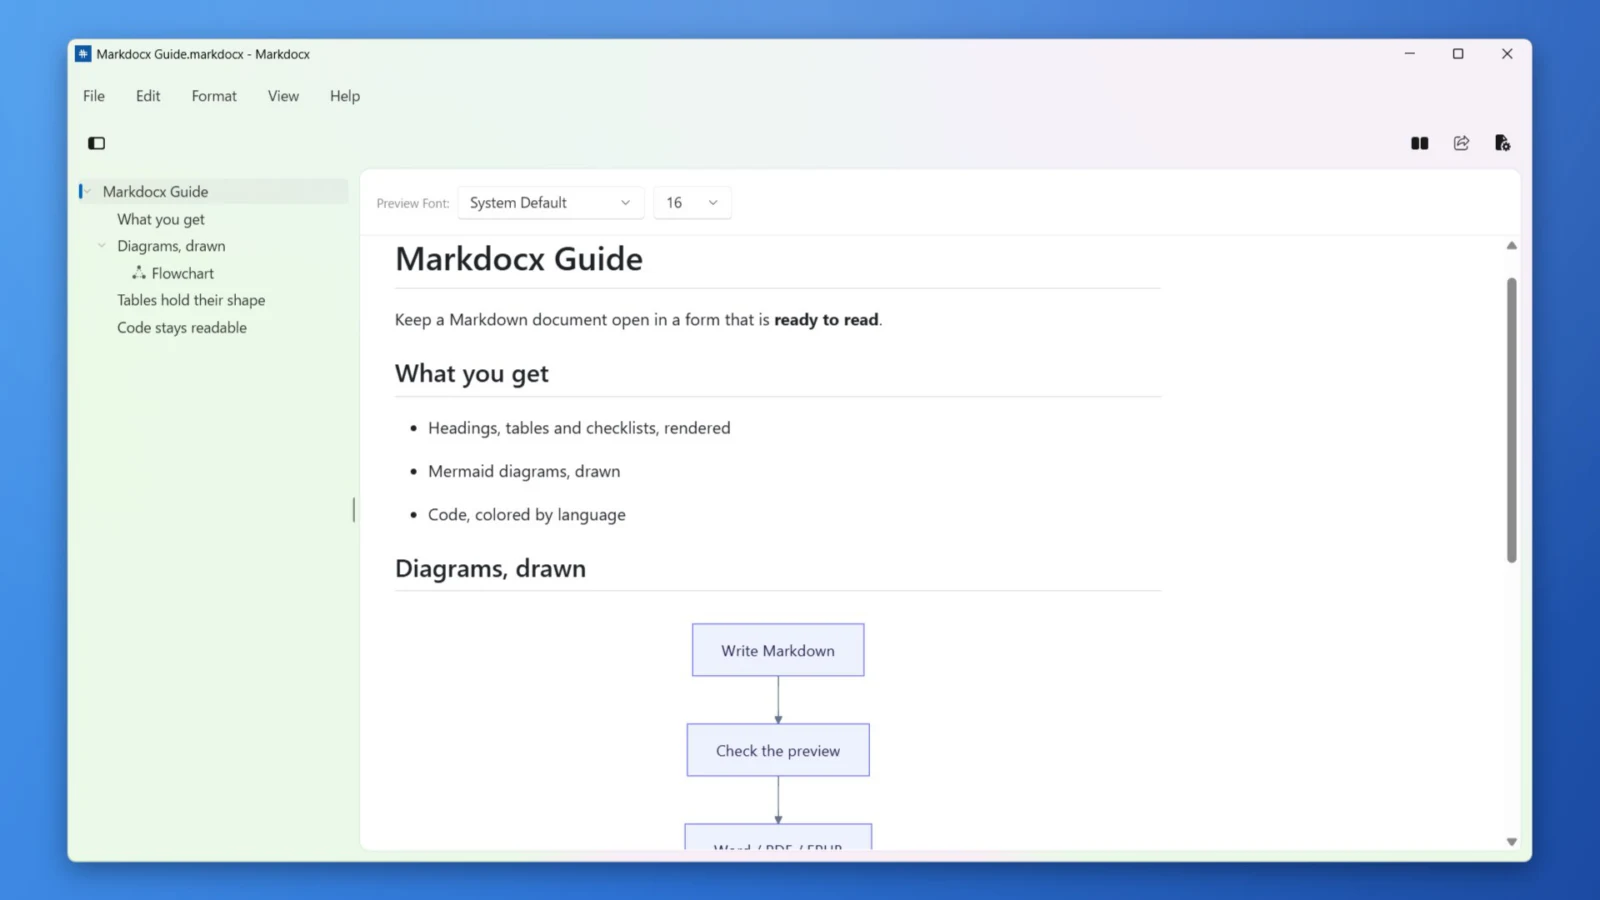This screenshot has width=1600, height=900.
Task: Click the 'Write Markdown' flowchart node
Action: (778, 650)
